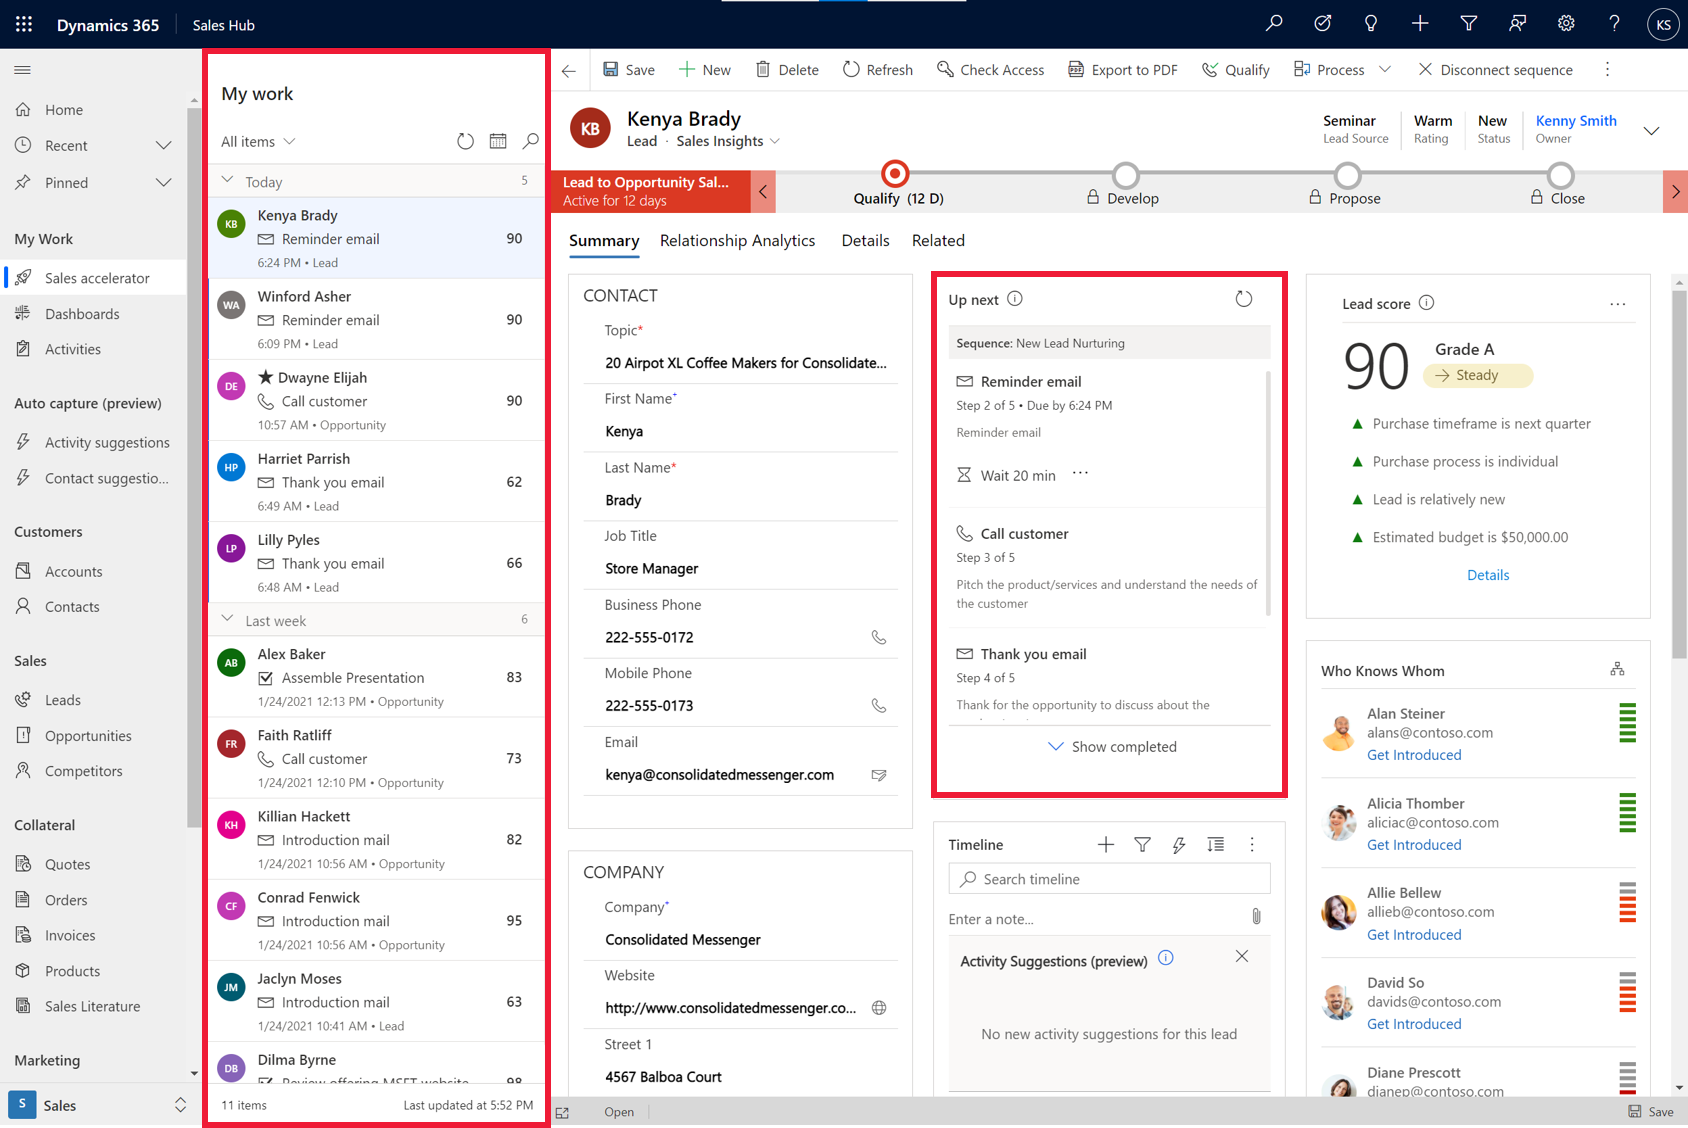Open Details link below the lead score
This screenshot has height=1128, width=1688.
coord(1488,574)
